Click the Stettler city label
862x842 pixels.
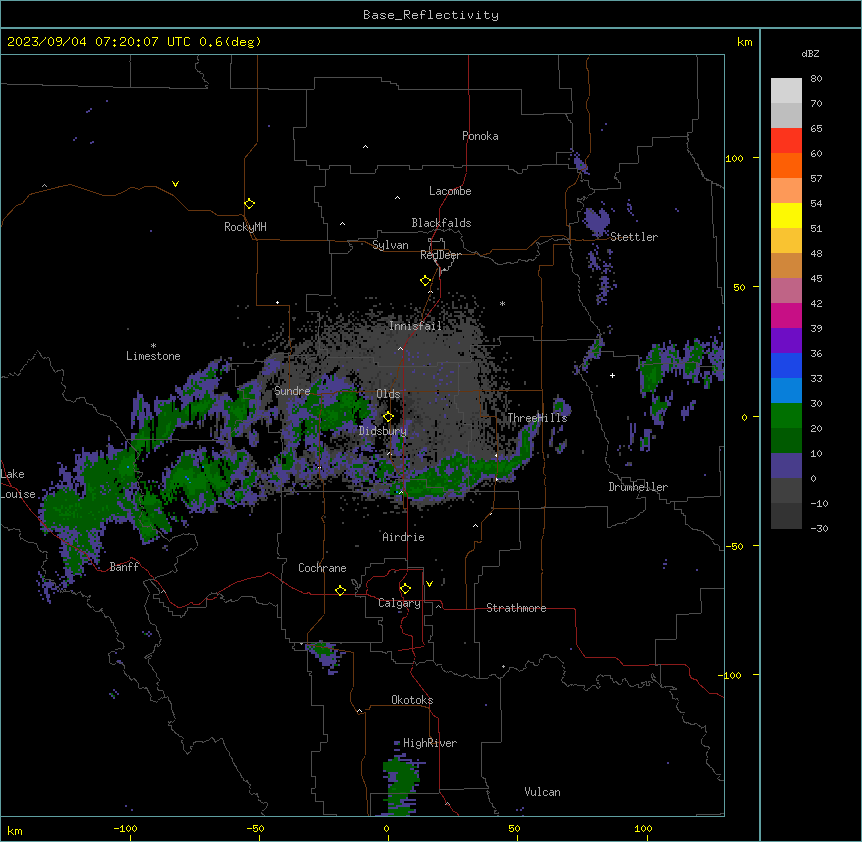pos(634,237)
